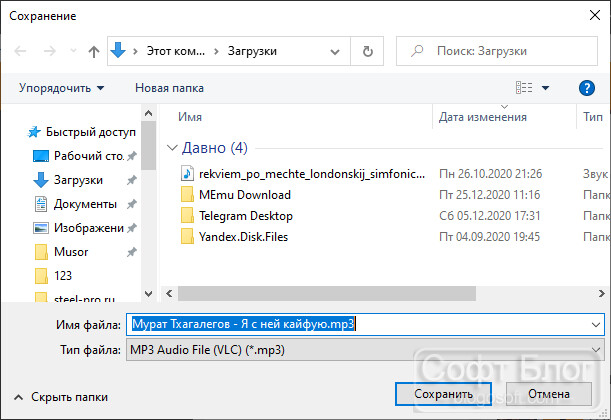Open view options dropdown arrow
This screenshot has width=611, height=420.
pyautogui.click(x=546, y=88)
